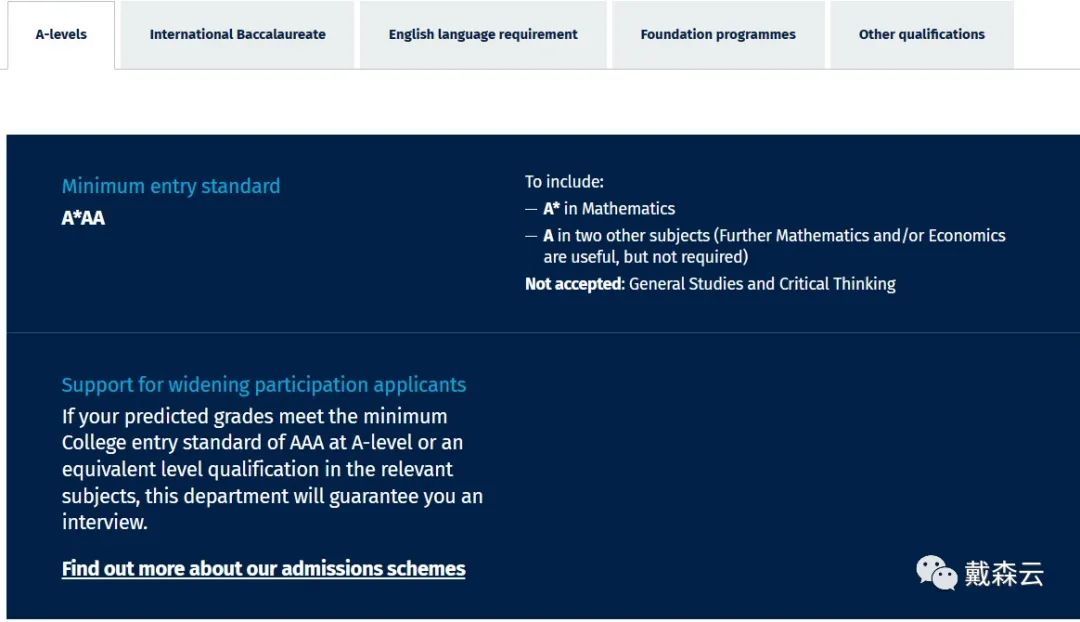The image size is (1080, 622).
Task: Select the A-levels tab
Action: tap(61, 34)
